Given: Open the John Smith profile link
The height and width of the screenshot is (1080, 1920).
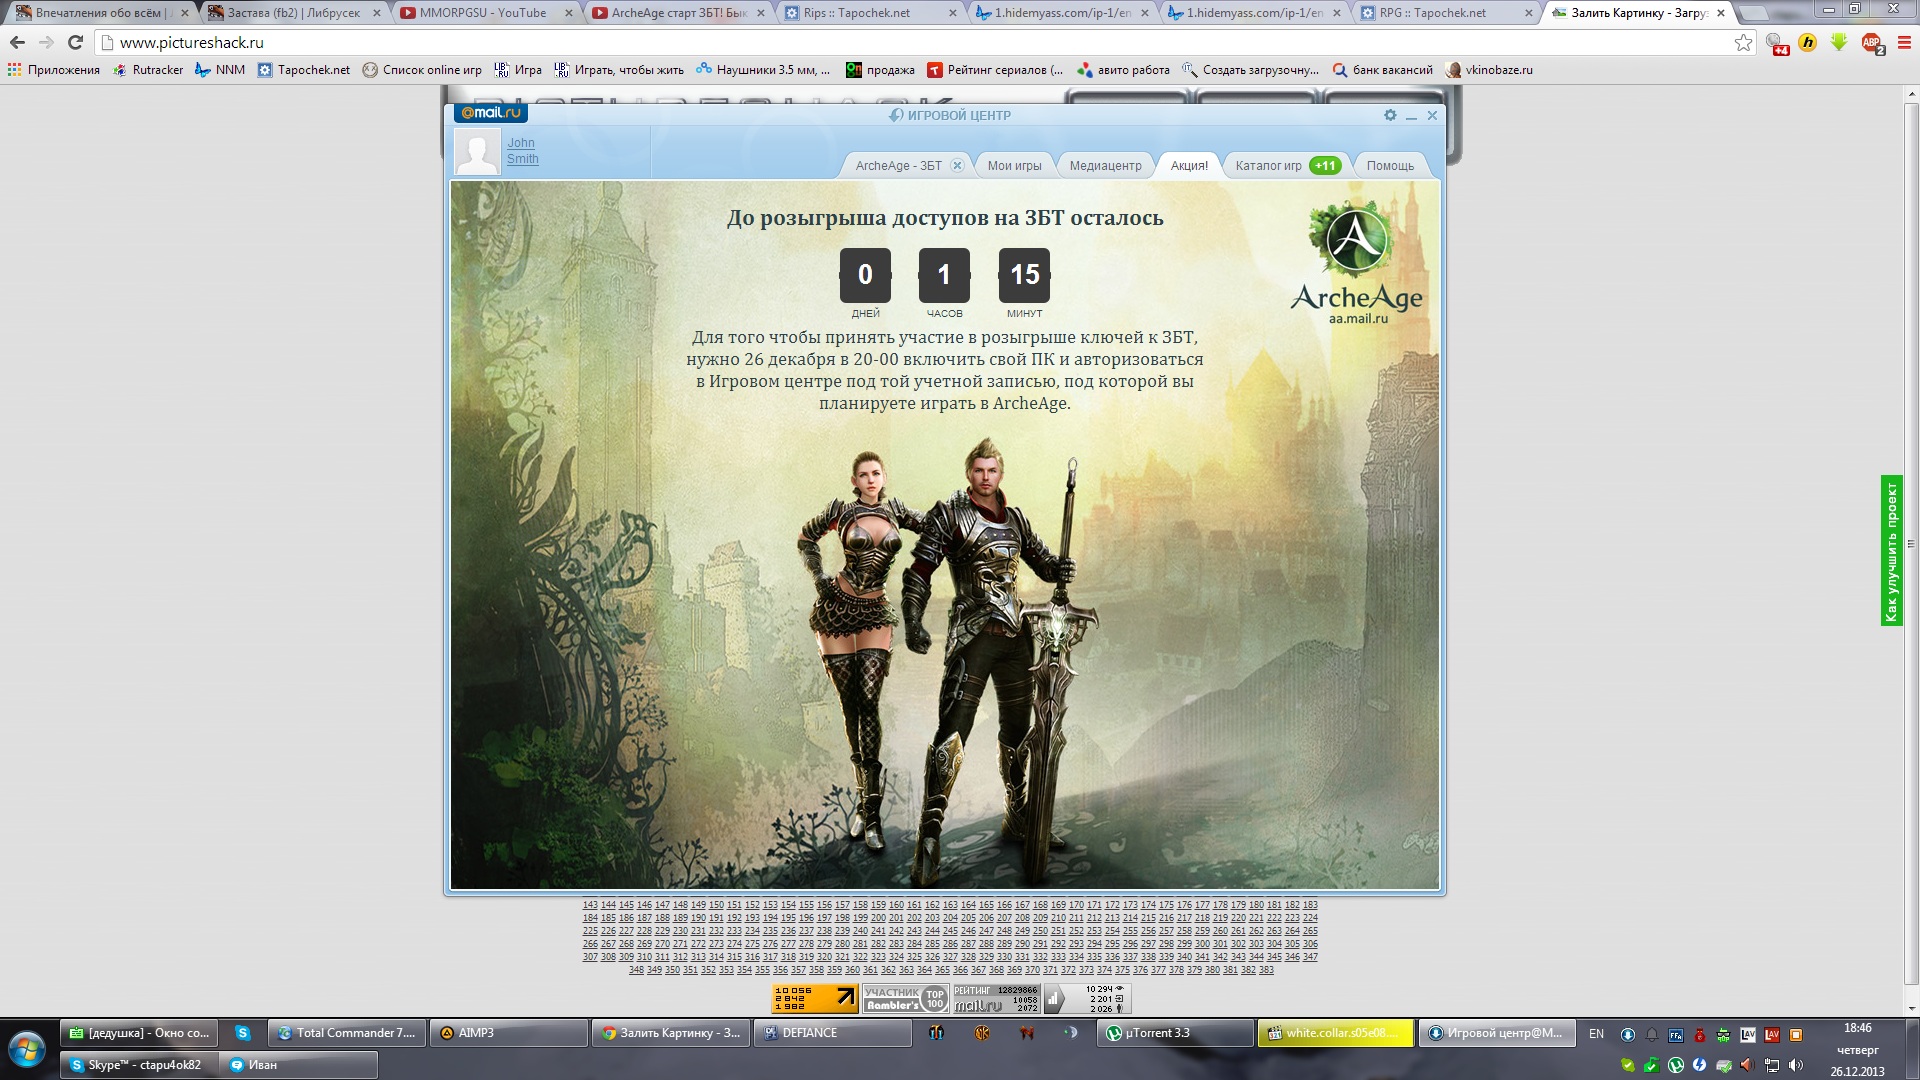Looking at the screenshot, I should click(522, 151).
